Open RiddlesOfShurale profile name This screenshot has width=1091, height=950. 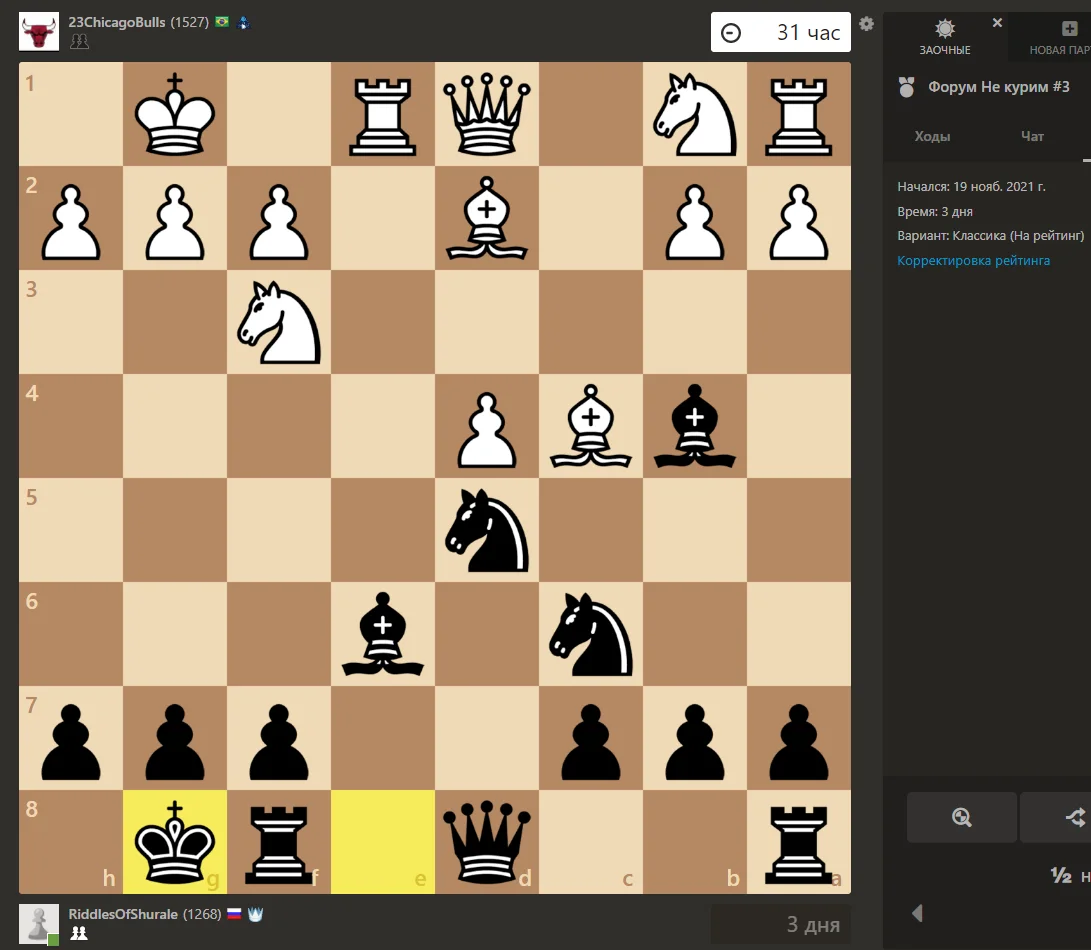(122, 914)
